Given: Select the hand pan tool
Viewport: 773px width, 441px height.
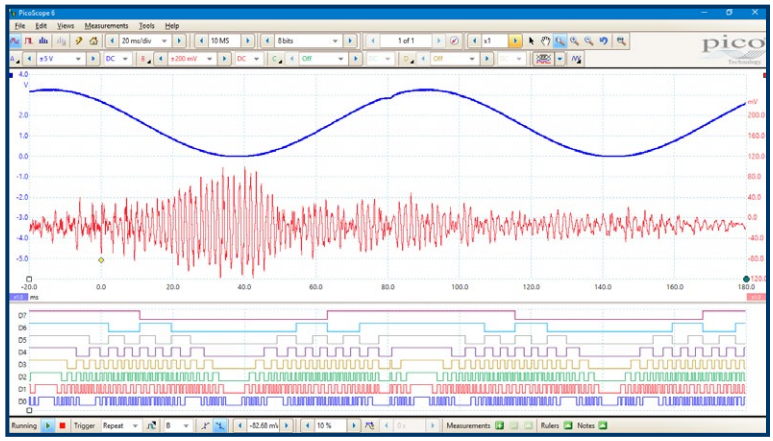Looking at the screenshot, I should click(x=545, y=41).
